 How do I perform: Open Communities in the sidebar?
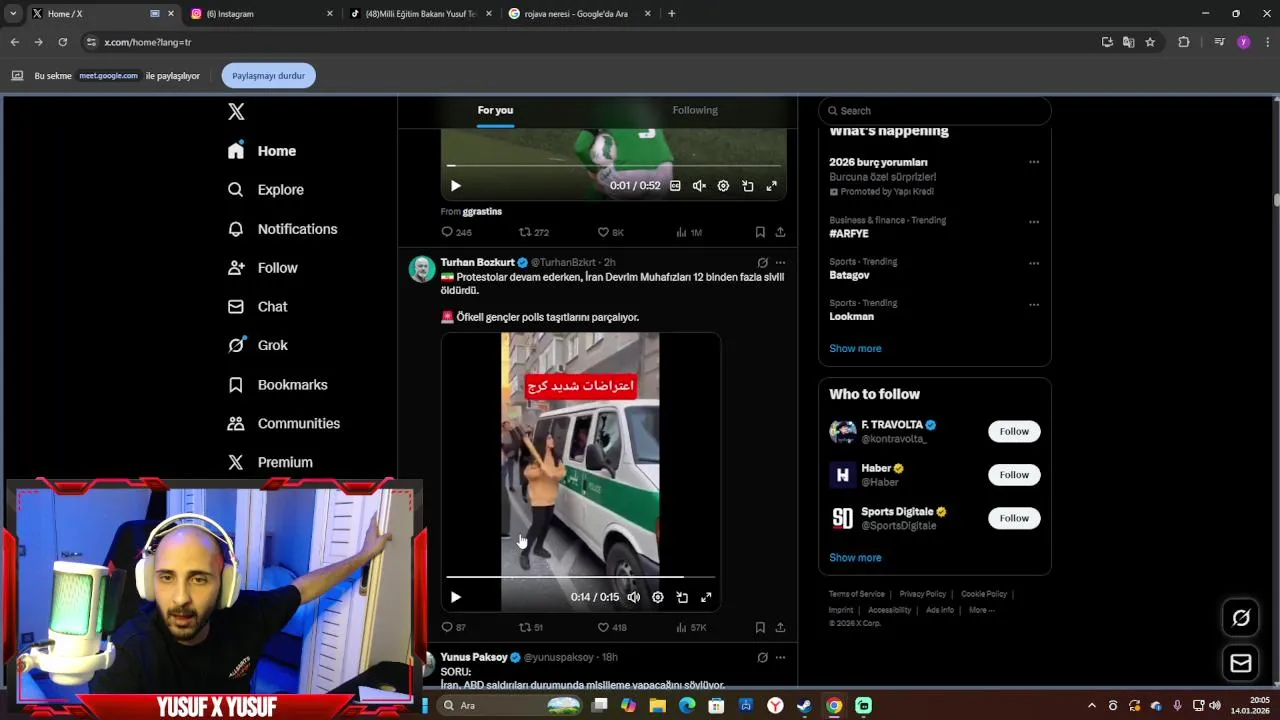pyautogui.click(x=283, y=424)
